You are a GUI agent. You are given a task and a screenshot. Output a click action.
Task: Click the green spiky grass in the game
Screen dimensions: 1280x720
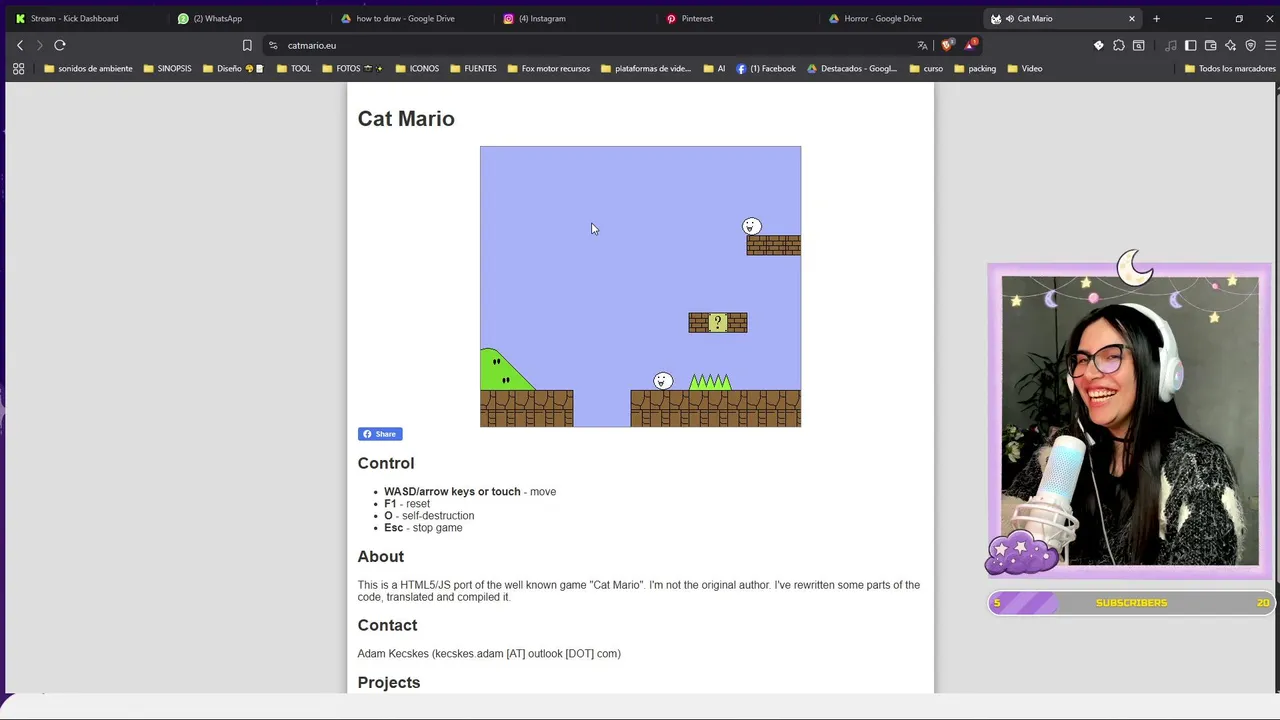pyautogui.click(x=710, y=382)
